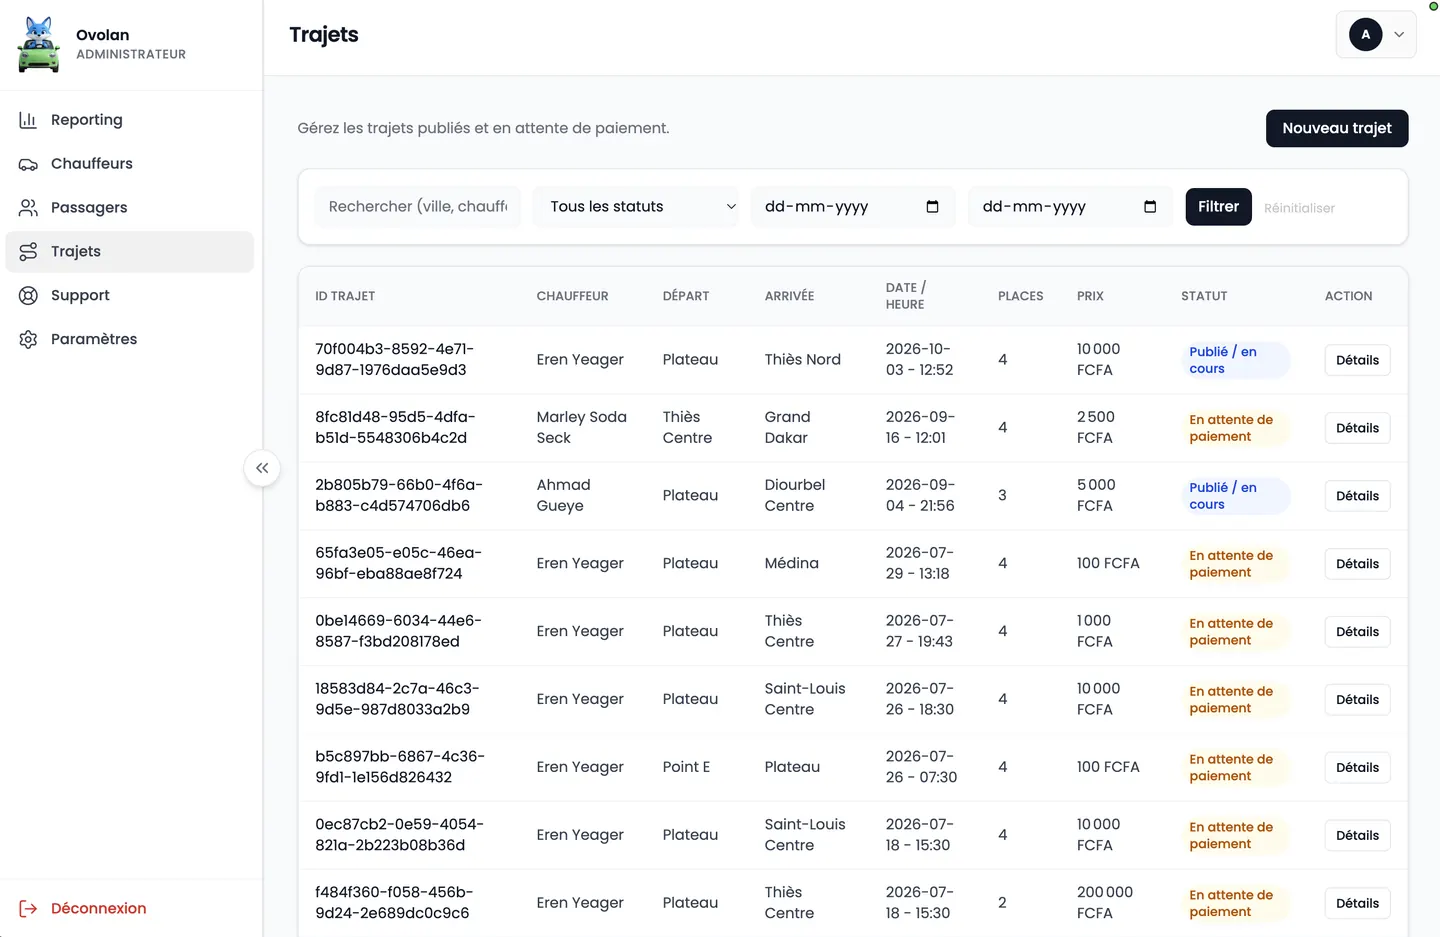
Task: Open Détails for trip 18583d84
Action: pyautogui.click(x=1357, y=700)
